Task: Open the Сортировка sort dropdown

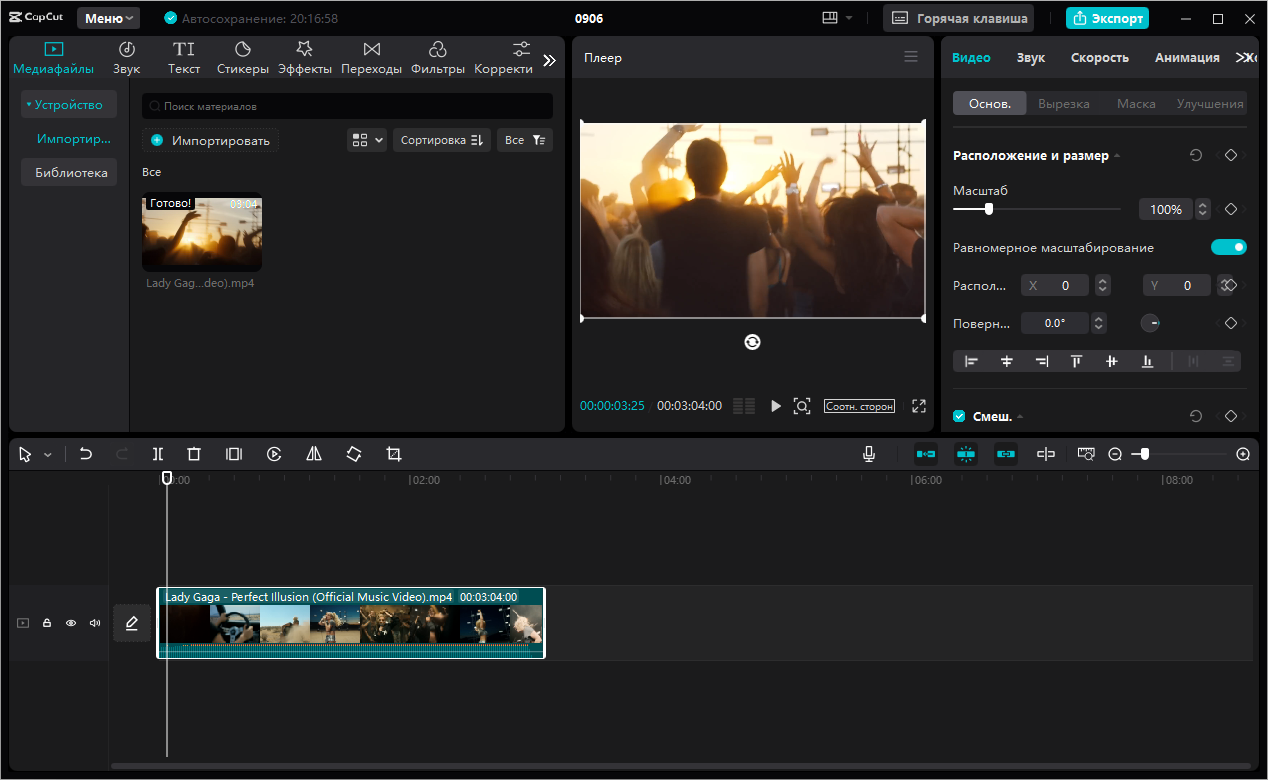Action: [442, 140]
